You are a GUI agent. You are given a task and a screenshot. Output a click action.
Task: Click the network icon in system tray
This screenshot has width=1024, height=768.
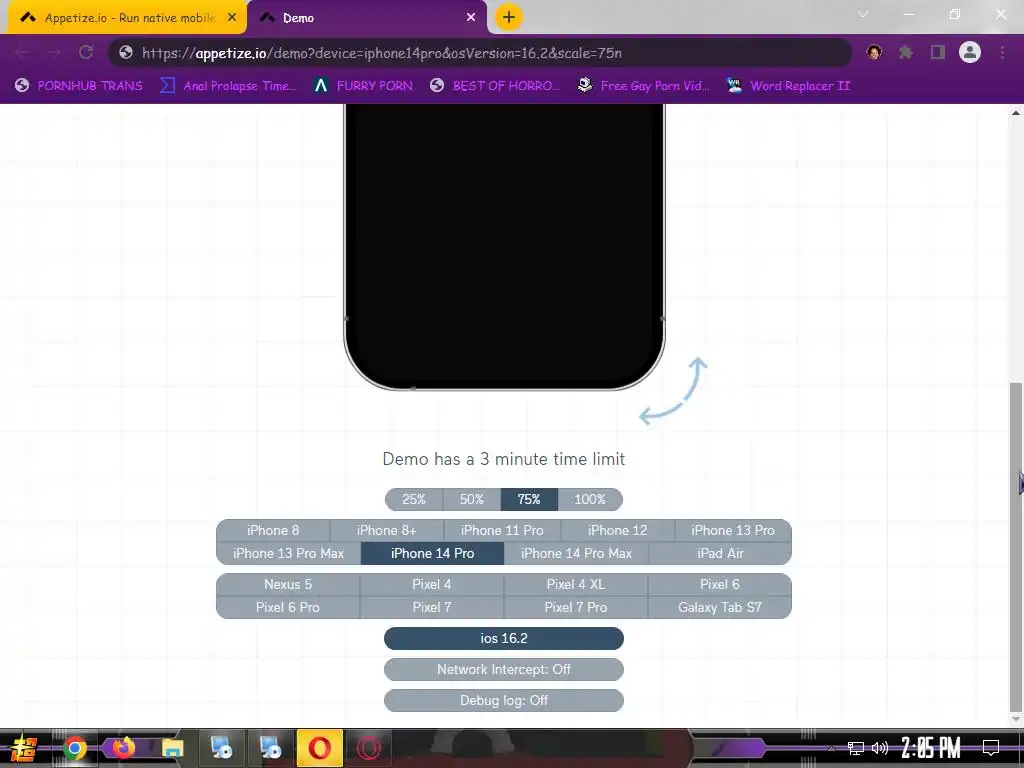click(856, 748)
